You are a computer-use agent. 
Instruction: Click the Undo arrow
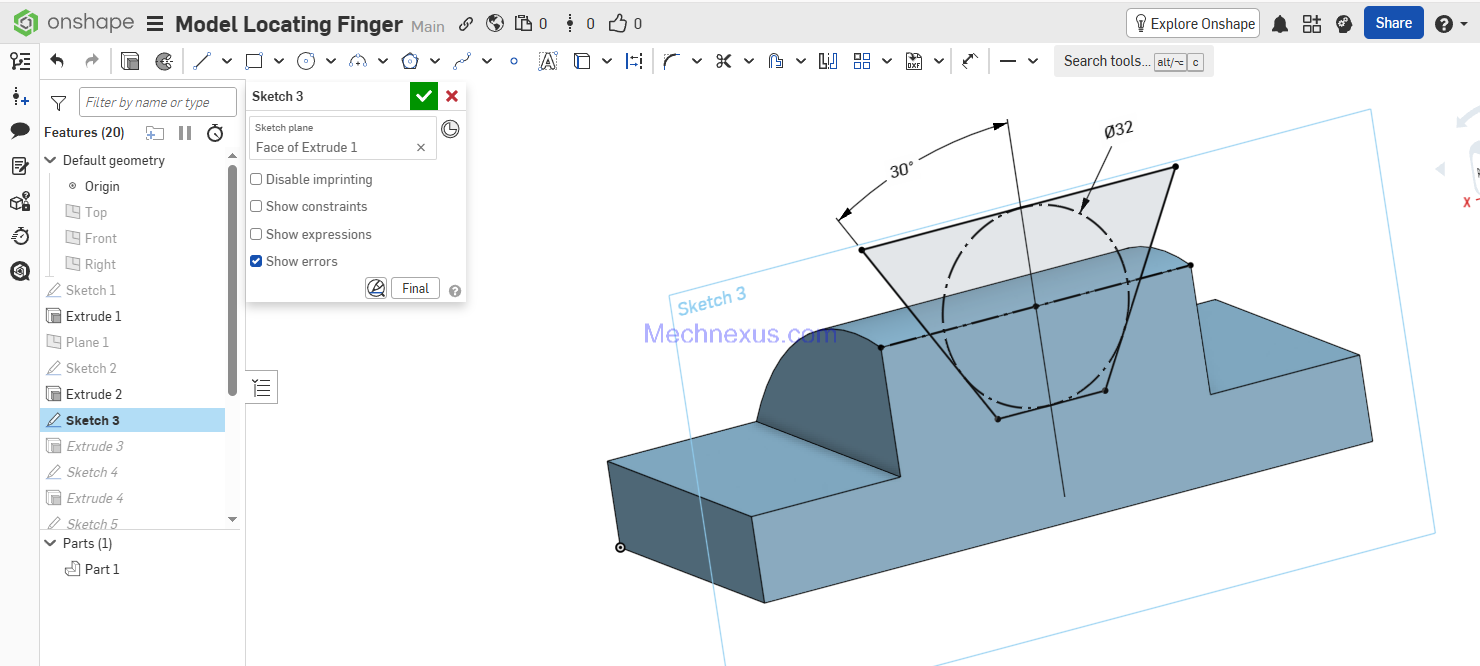pyautogui.click(x=57, y=61)
